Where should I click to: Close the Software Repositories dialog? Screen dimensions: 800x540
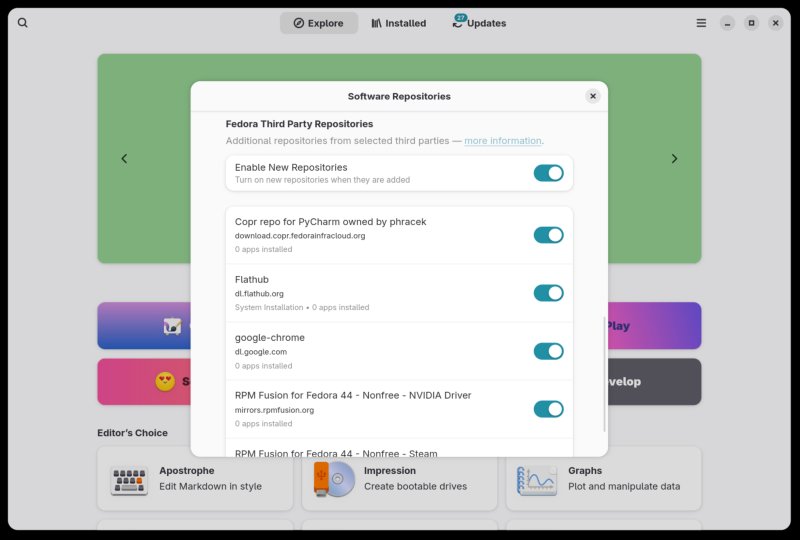point(593,96)
